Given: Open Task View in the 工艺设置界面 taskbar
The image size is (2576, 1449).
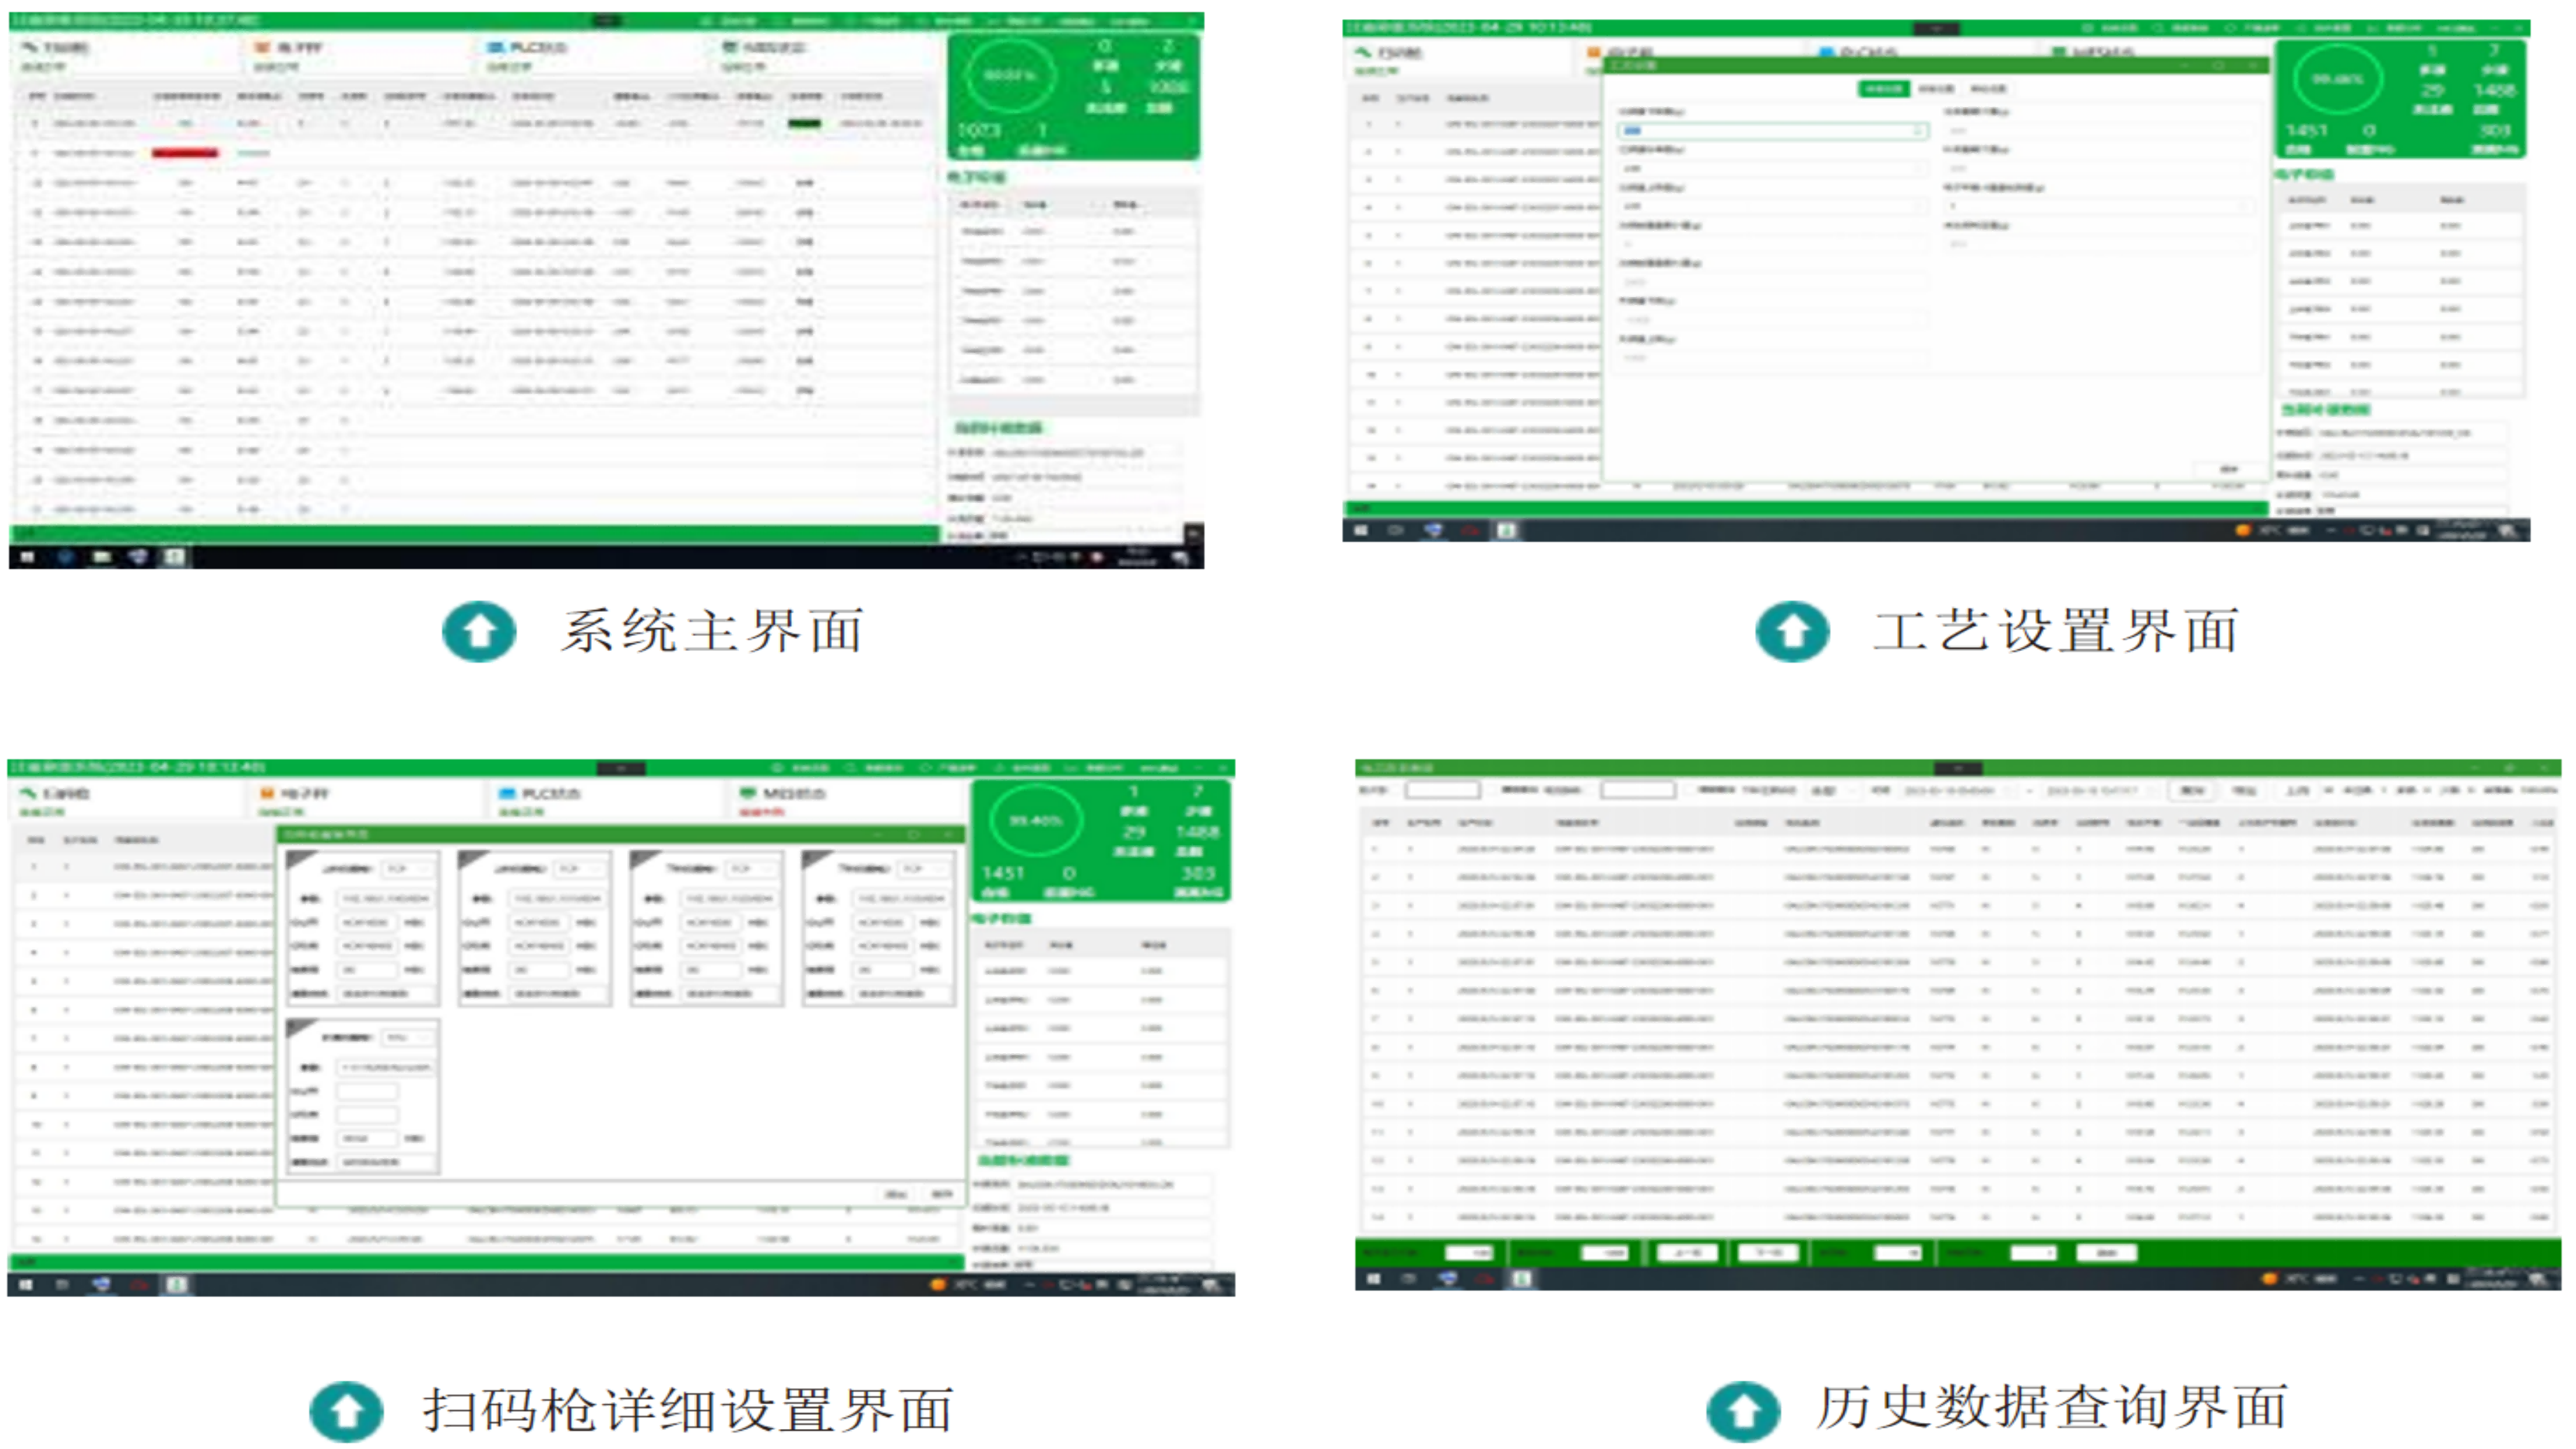Looking at the screenshot, I should tap(1397, 530).
